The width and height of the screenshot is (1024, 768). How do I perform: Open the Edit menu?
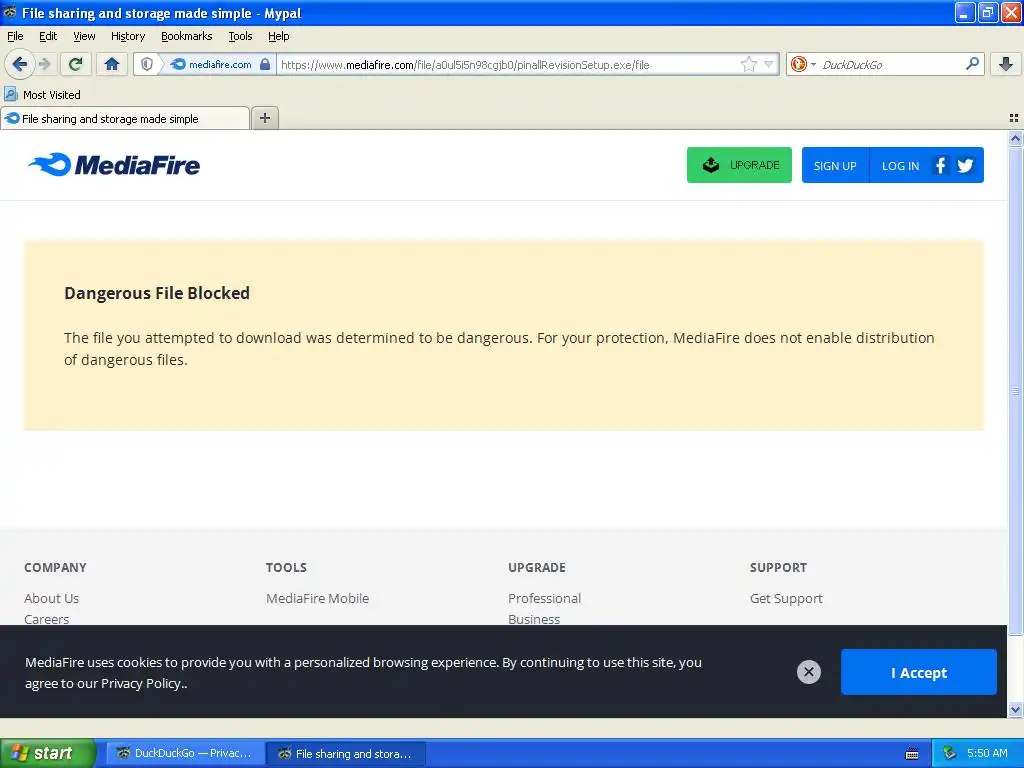(48, 36)
